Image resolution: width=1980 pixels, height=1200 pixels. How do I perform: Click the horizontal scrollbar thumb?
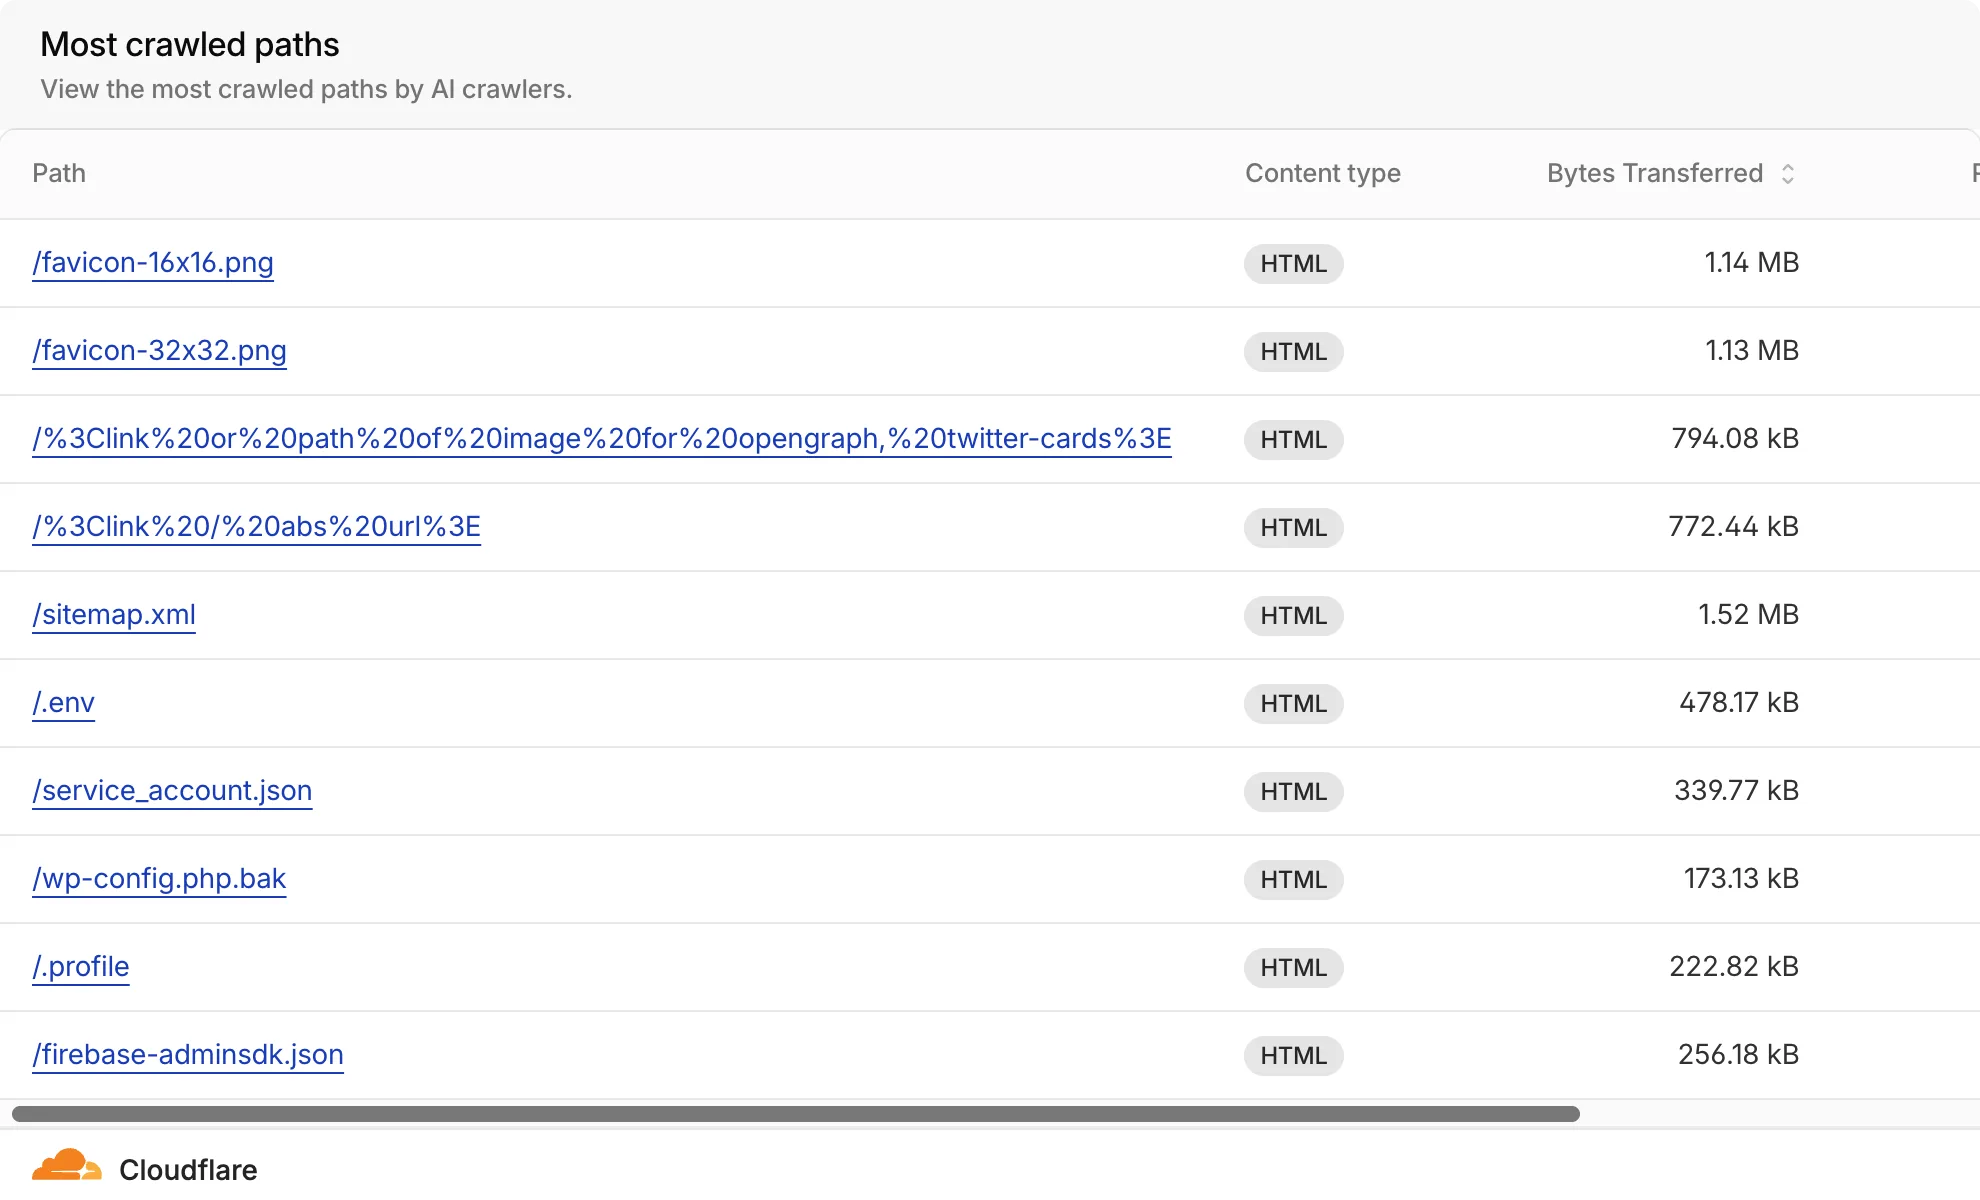click(x=796, y=1114)
